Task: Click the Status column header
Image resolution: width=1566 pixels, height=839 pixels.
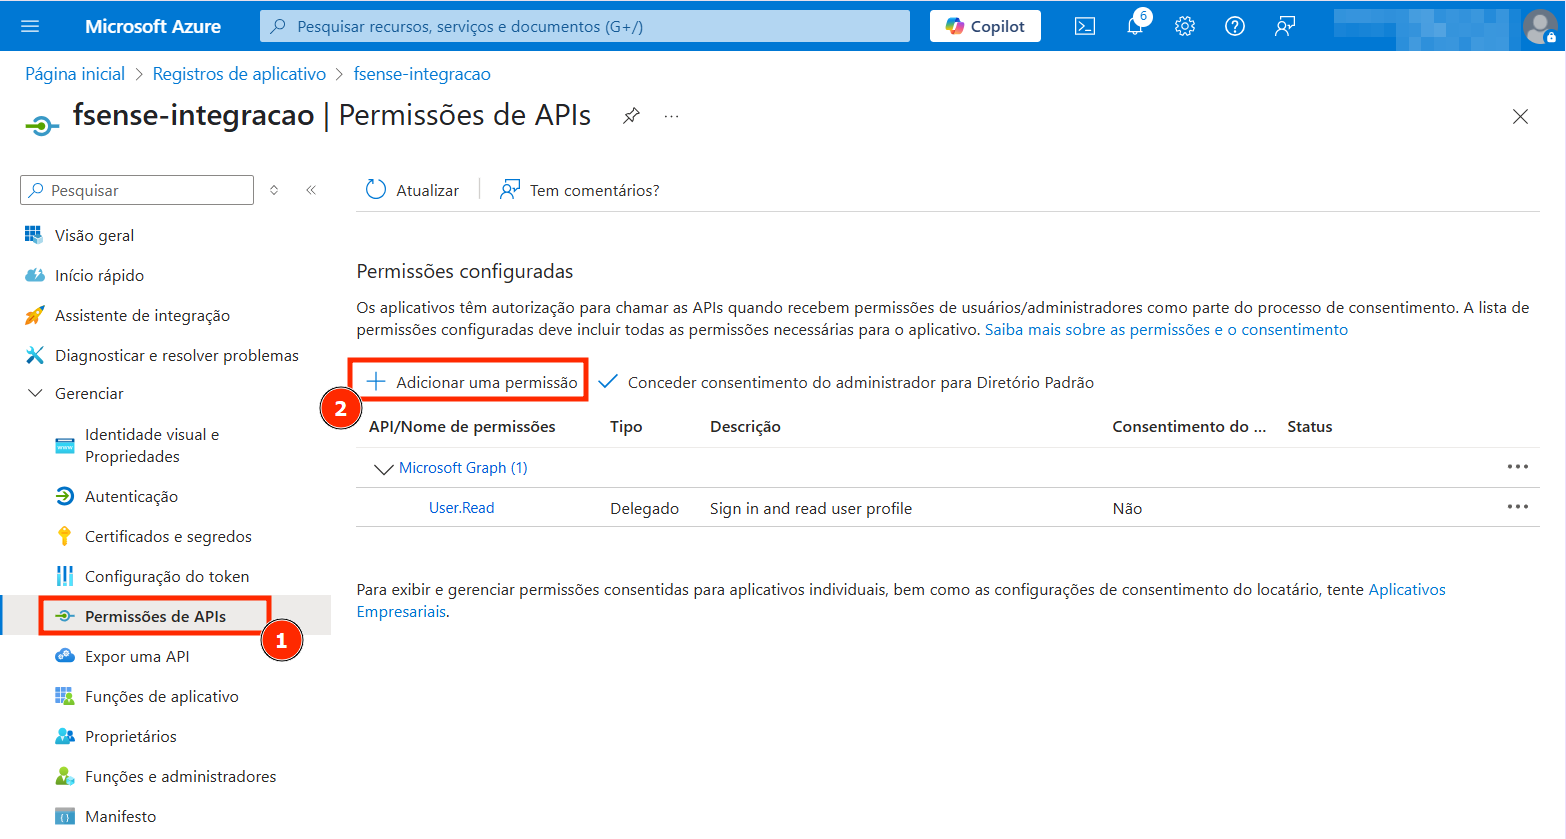Action: 1310,426
